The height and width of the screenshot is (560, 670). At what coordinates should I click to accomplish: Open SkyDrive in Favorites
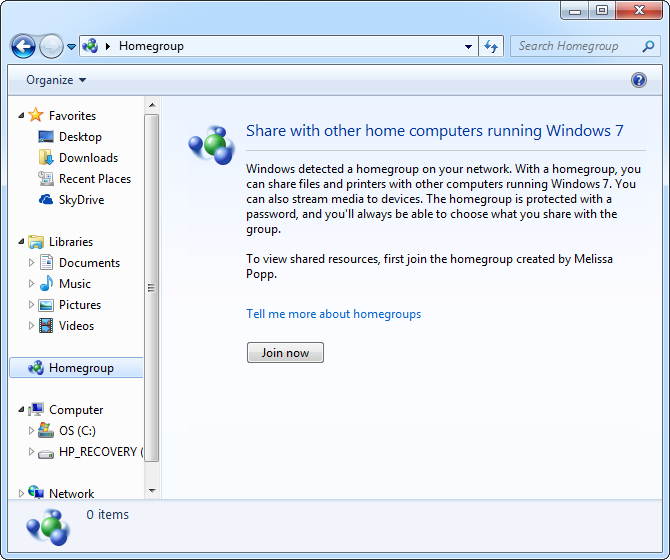tap(82, 200)
